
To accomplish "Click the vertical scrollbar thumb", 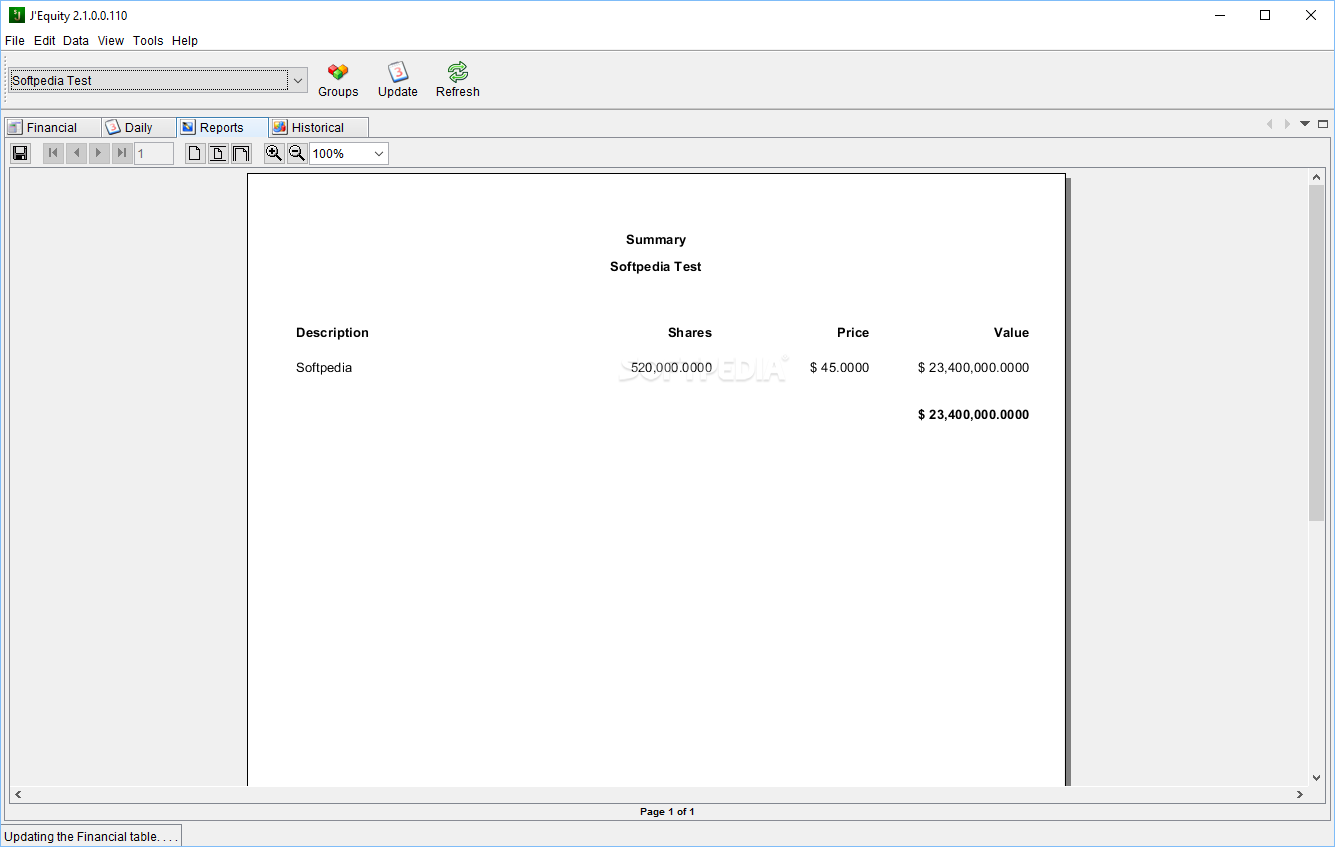I will click(x=1316, y=352).
